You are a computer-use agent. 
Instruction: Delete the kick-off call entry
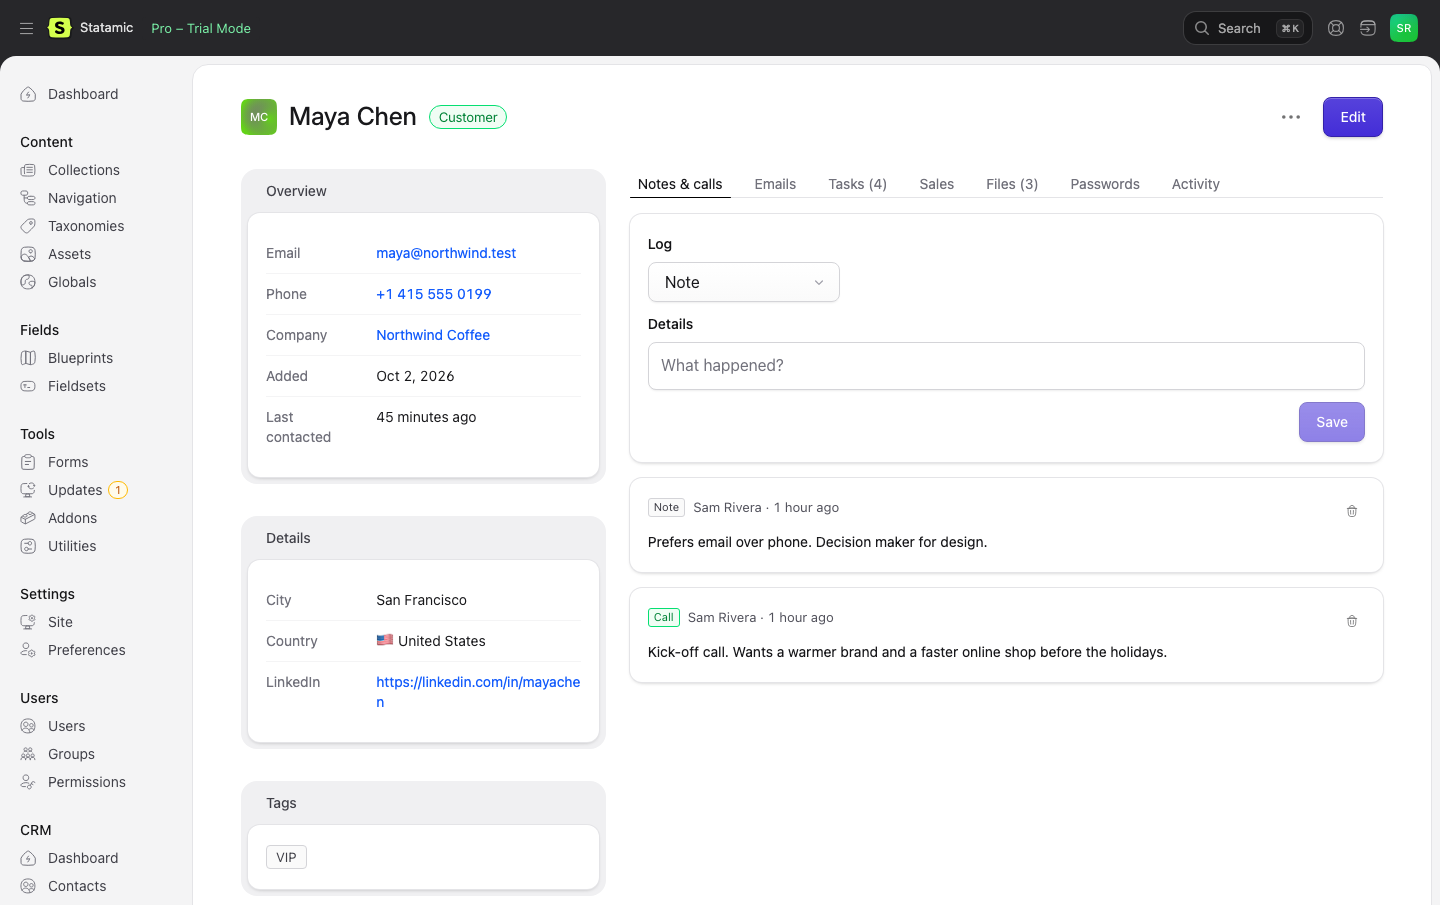pyautogui.click(x=1352, y=621)
